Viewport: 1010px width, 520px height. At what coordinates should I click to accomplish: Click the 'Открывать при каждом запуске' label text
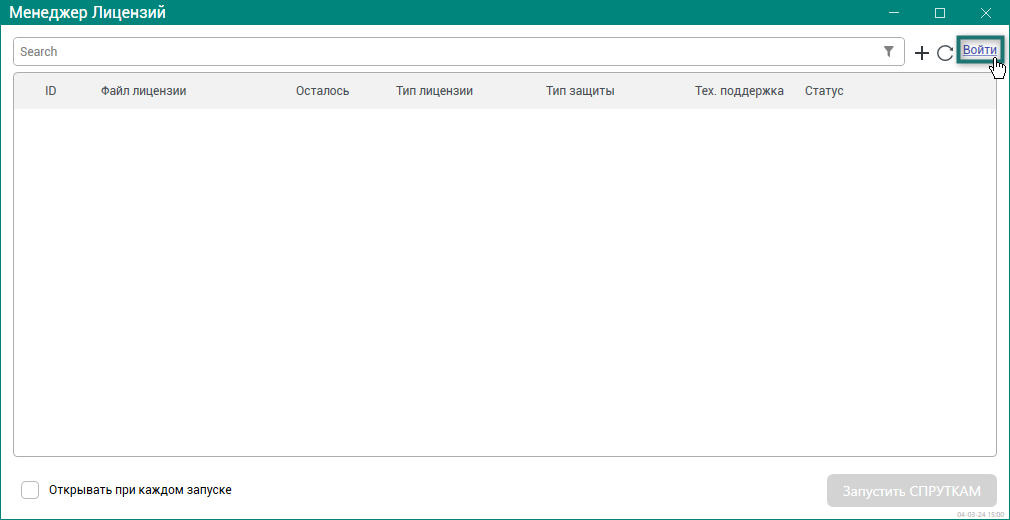point(140,490)
